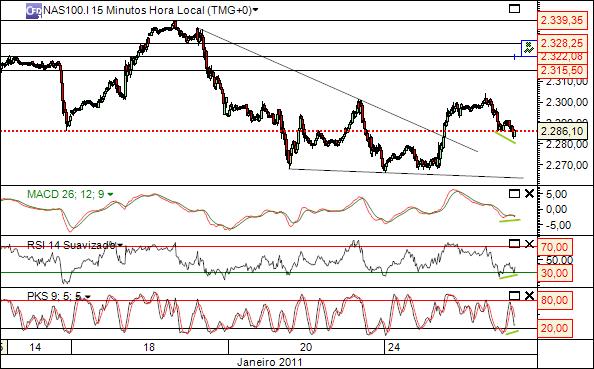This screenshot has width=594, height=369.
Task: Select the green divergence line under the RSI
Action: click(508, 277)
